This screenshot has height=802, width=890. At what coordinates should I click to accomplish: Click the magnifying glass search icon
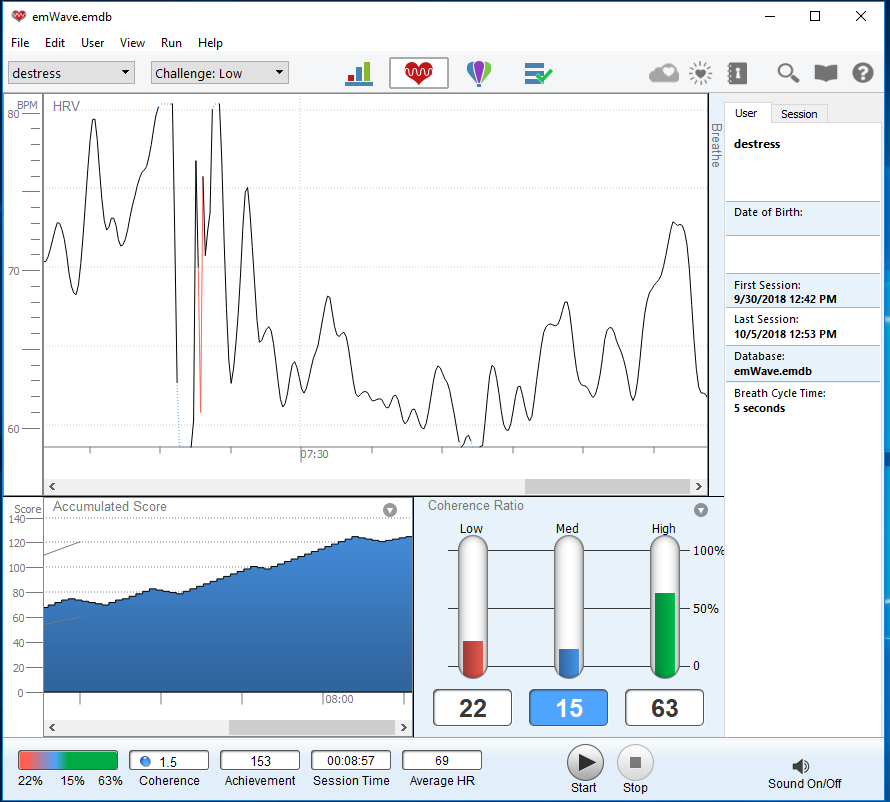coord(788,73)
